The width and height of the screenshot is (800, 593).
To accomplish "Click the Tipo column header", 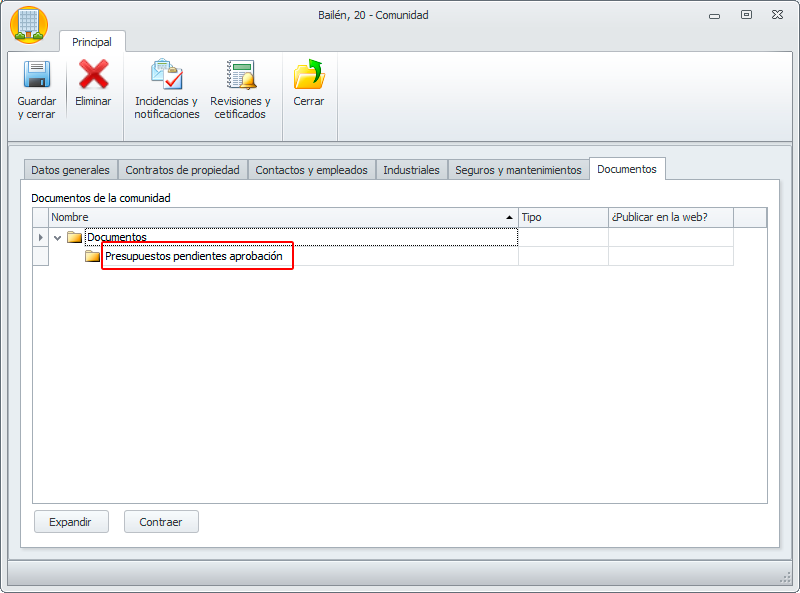I will coord(563,217).
